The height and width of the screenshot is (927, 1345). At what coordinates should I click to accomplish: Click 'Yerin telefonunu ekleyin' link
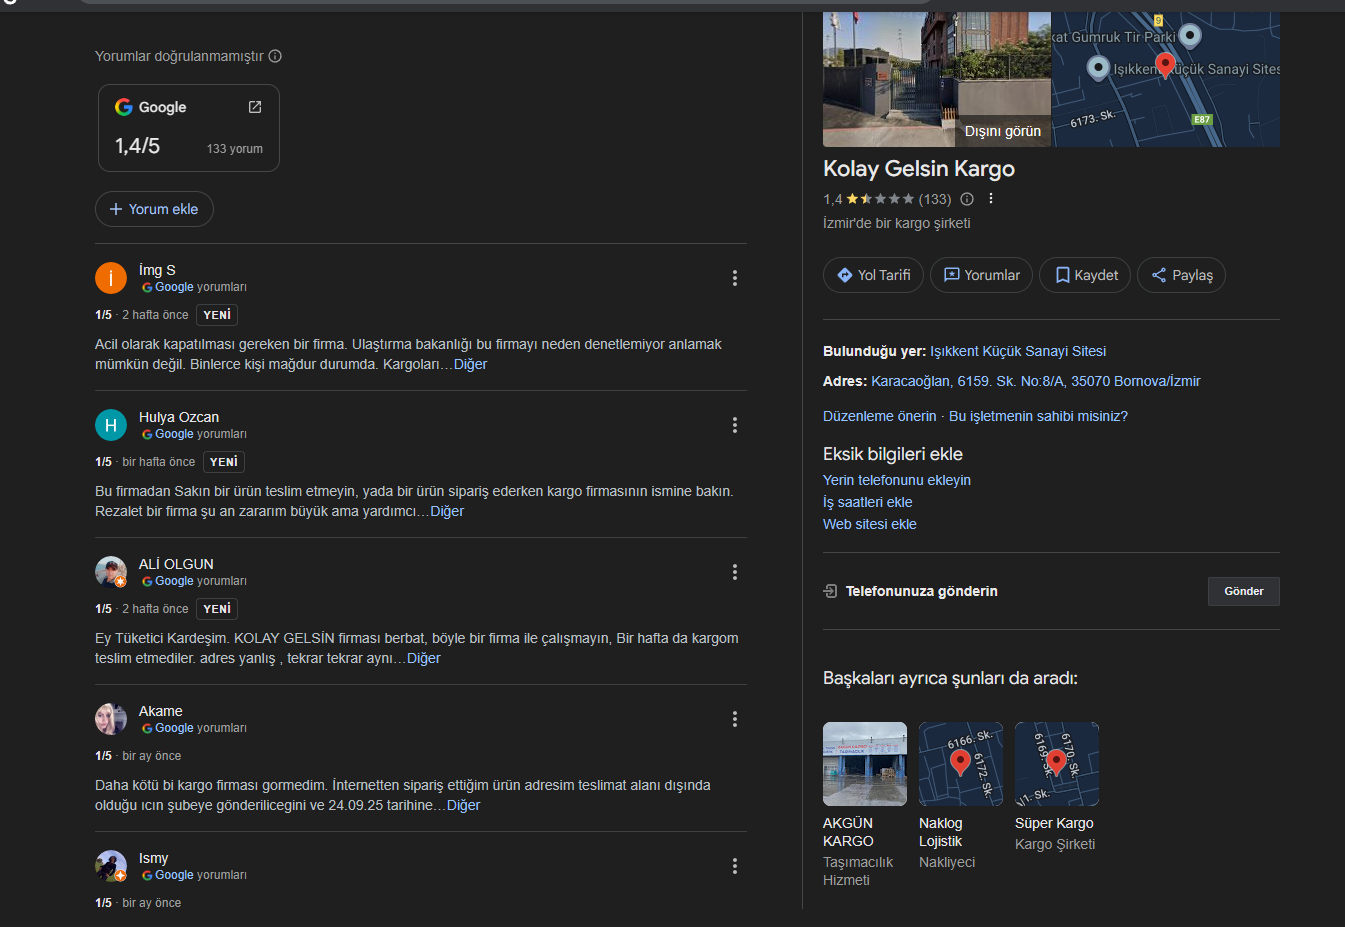pos(897,480)
